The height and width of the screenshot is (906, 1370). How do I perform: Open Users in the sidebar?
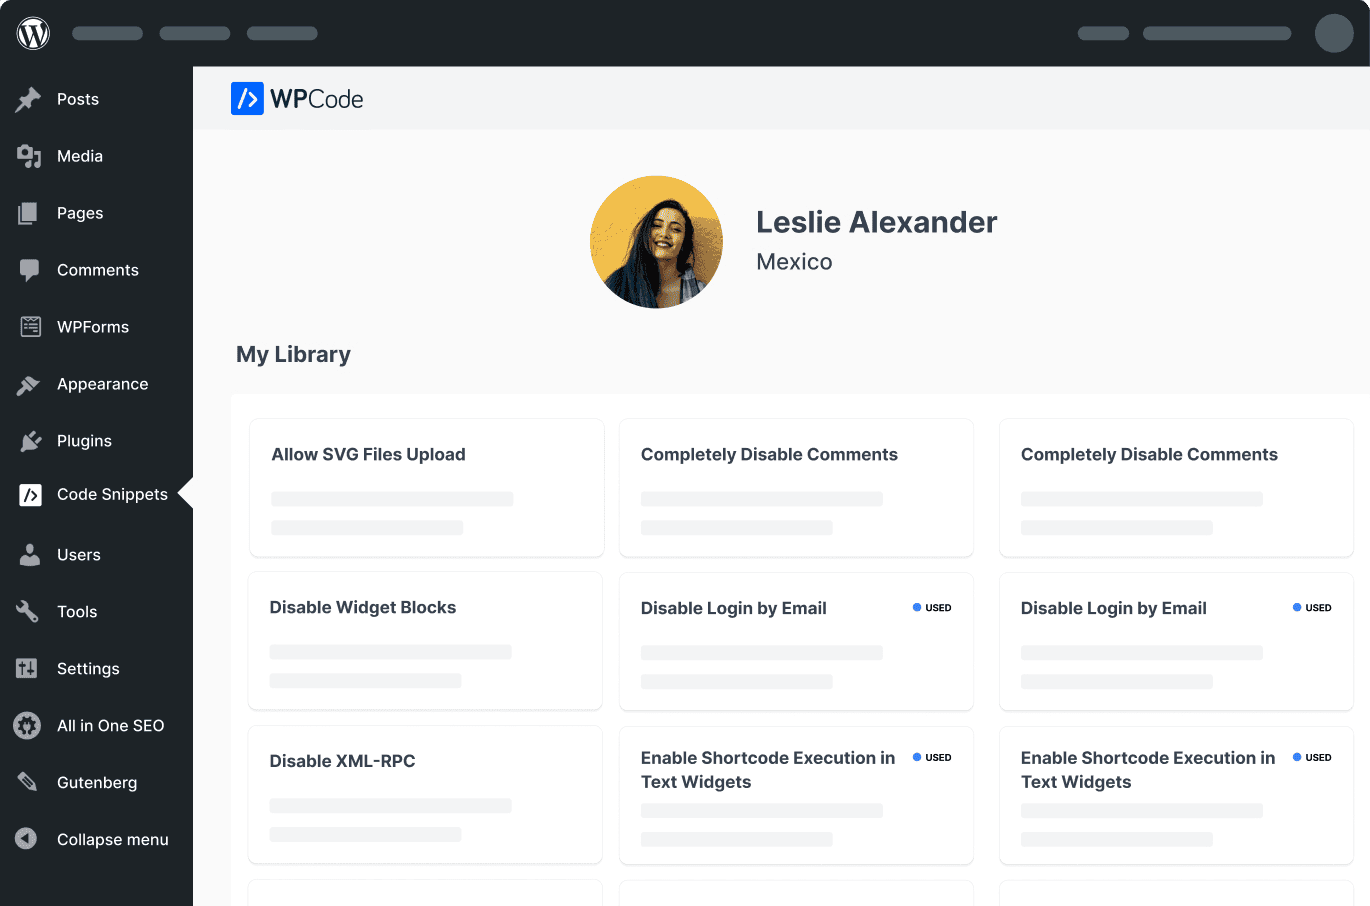point(79,555)
